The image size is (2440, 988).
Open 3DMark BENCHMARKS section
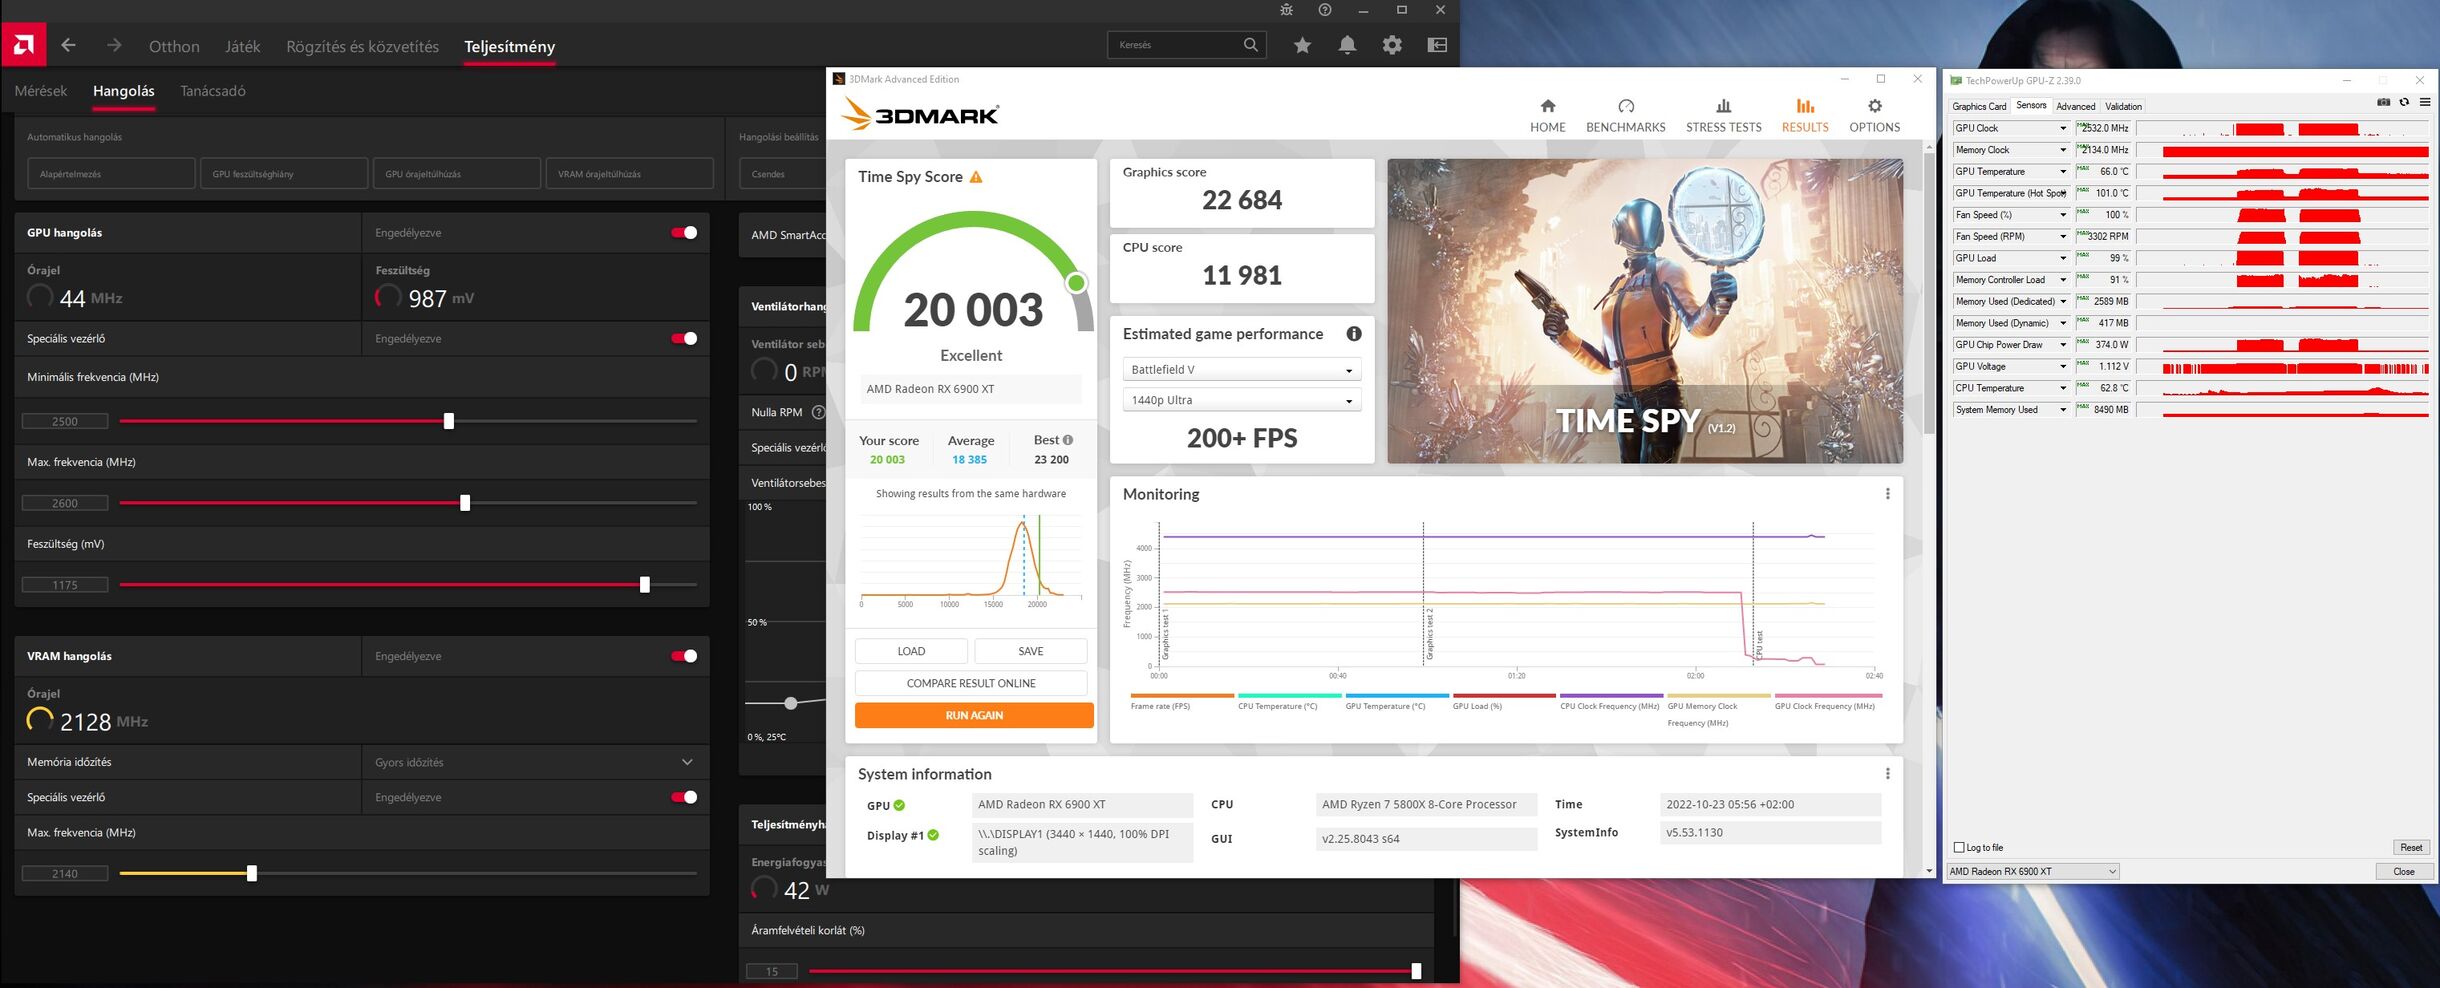point(1625,116)
